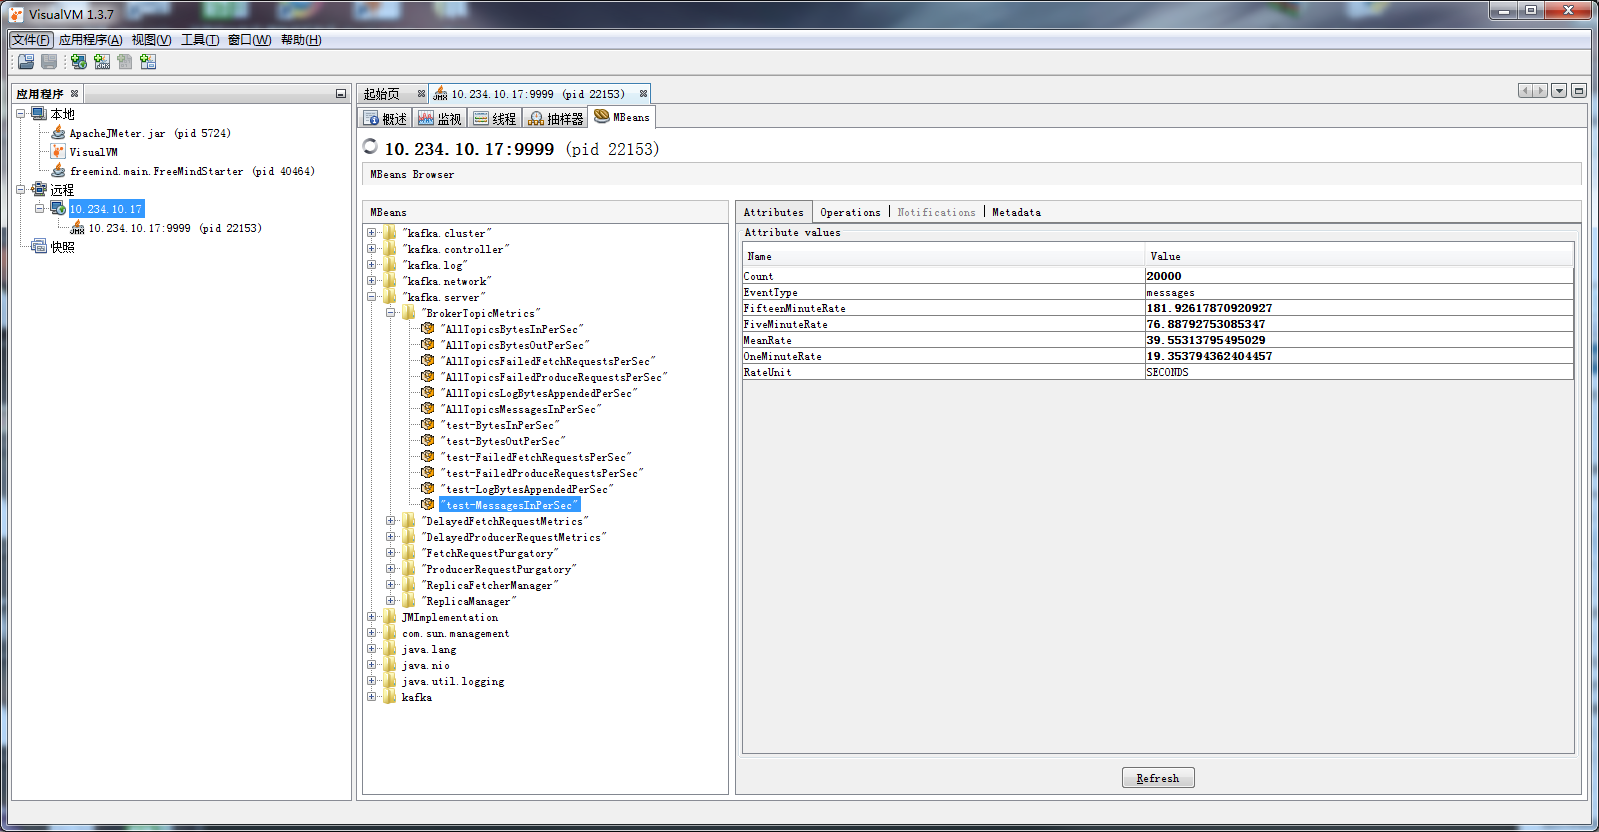Select the AllTopicsMessagesInPerSec MBean icon
The height and width of the screenshot is (832, 1599).
[x=428, y=409]
